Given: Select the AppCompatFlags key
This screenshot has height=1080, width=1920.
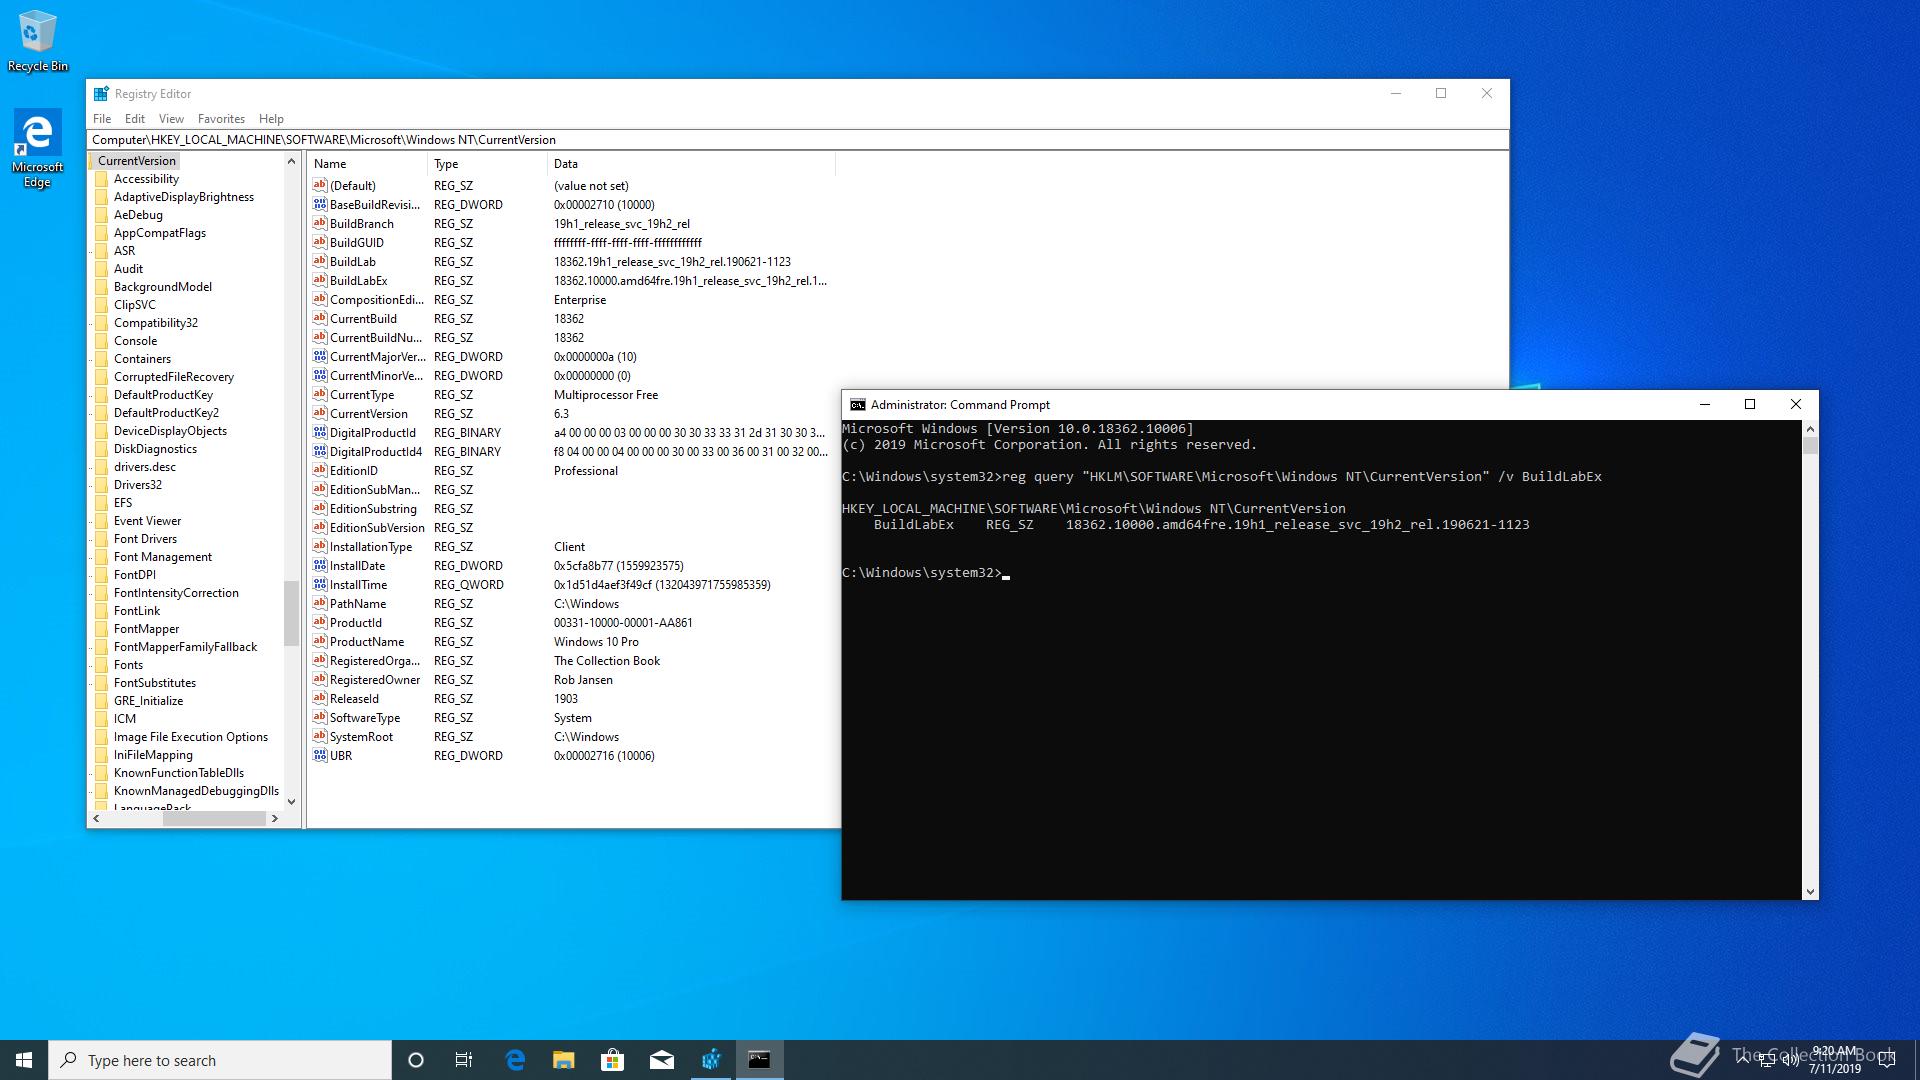Looking at the screenshot, I should 160,233.
